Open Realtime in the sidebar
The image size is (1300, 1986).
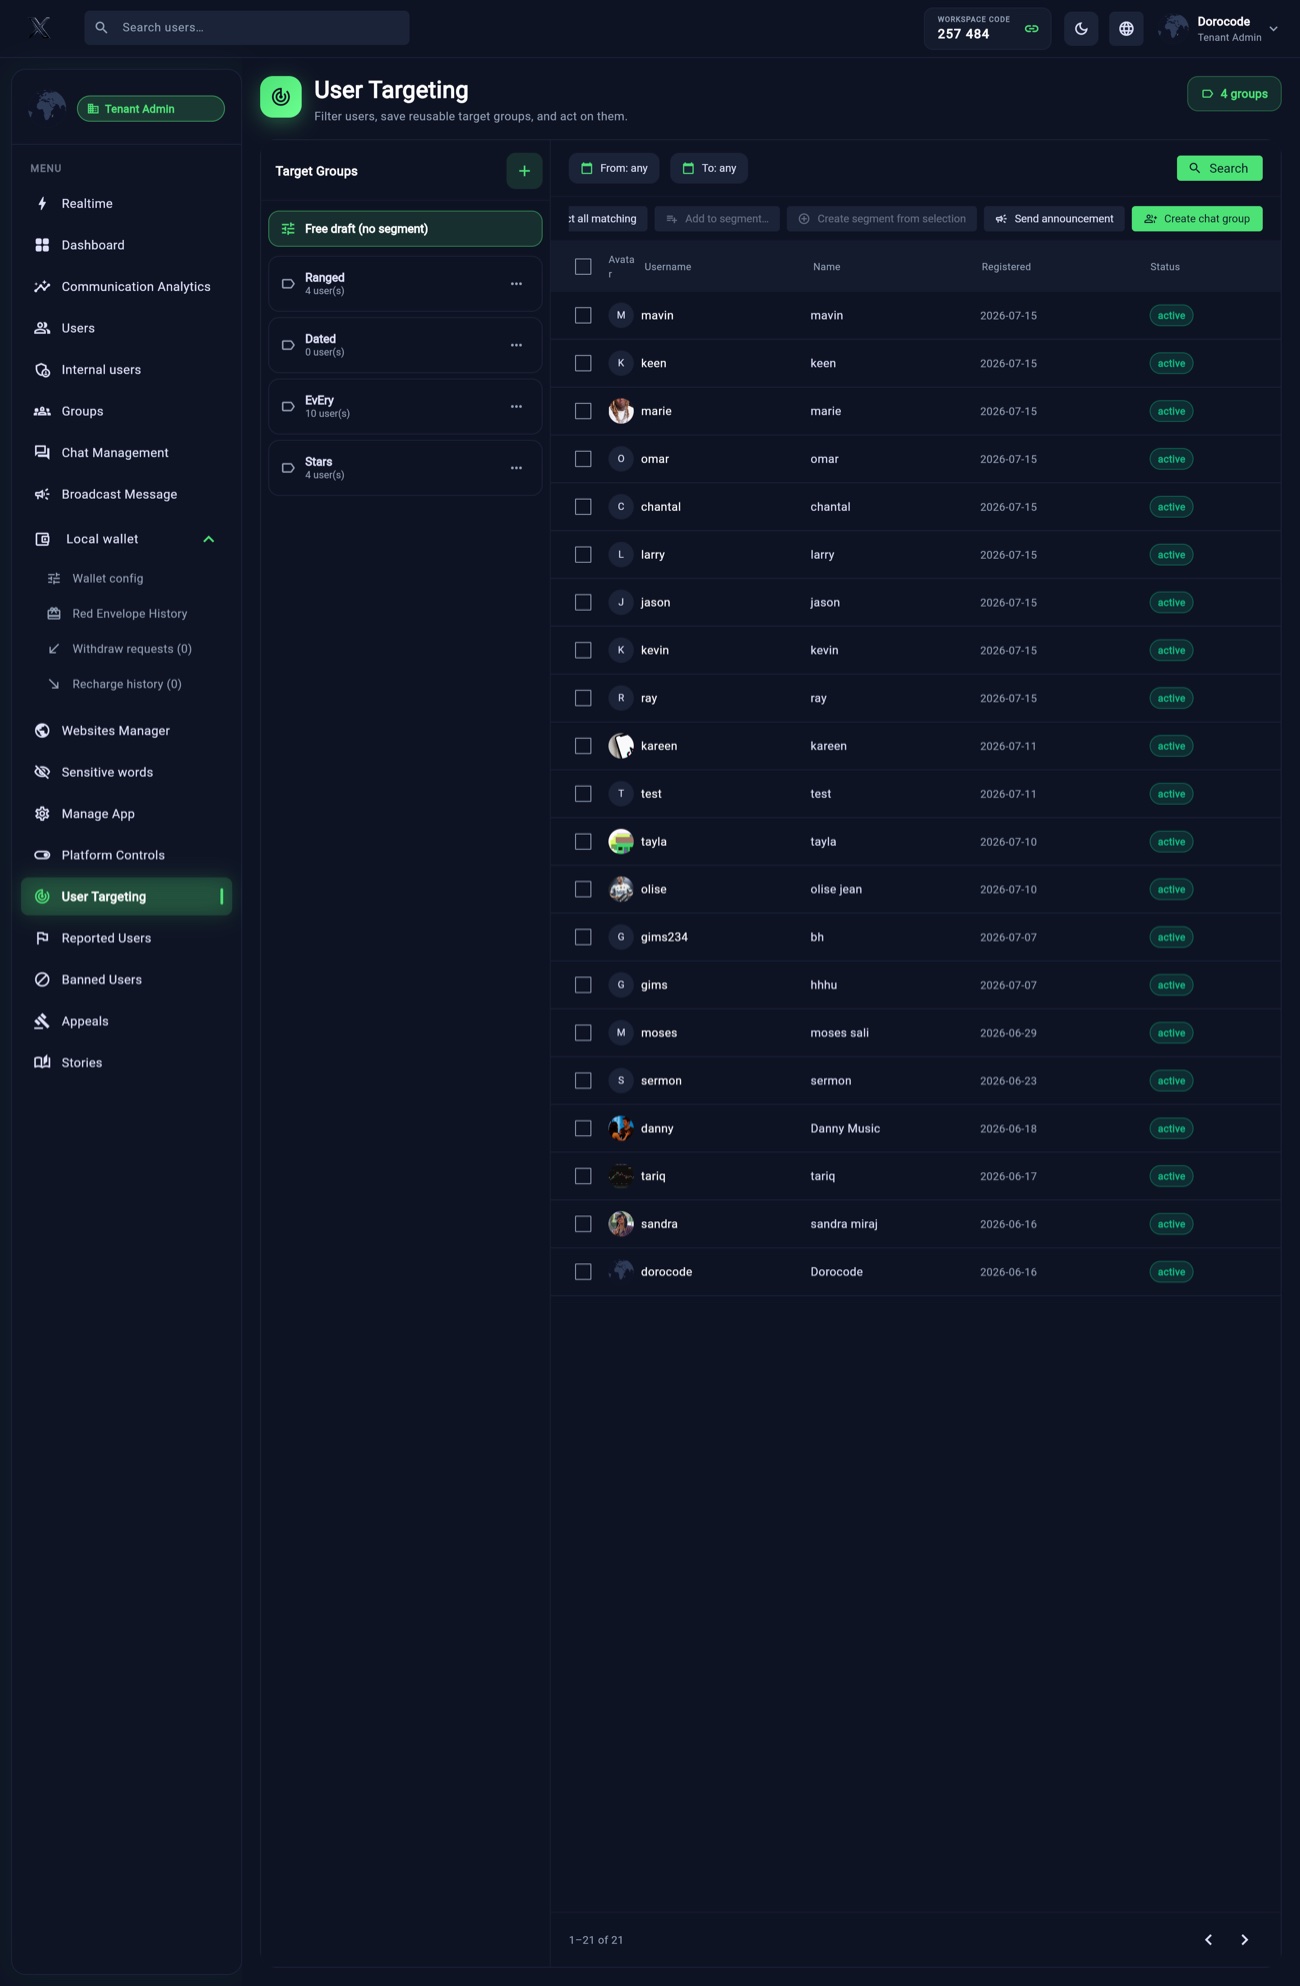click(x=126, y=204)
